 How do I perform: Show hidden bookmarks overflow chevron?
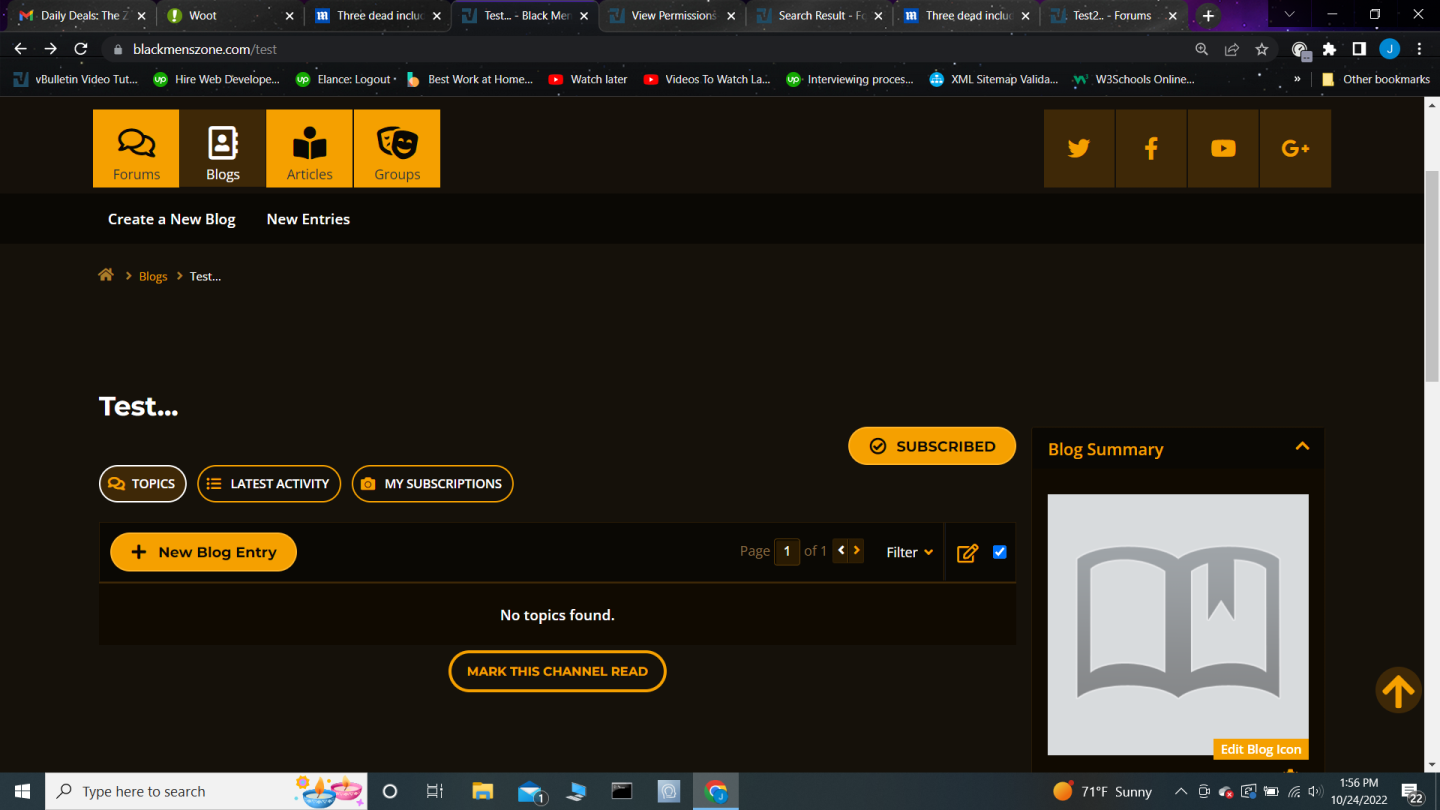point(1297,79)
